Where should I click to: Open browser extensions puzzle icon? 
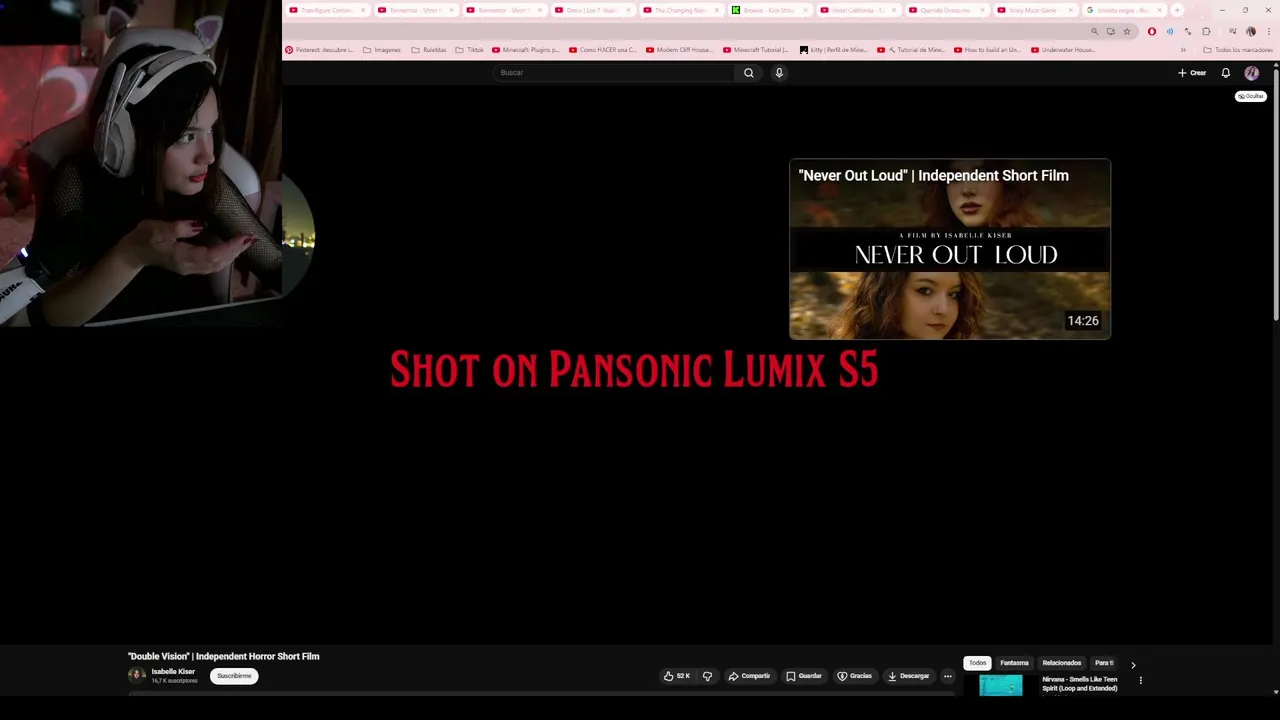tap(1206, 31)
